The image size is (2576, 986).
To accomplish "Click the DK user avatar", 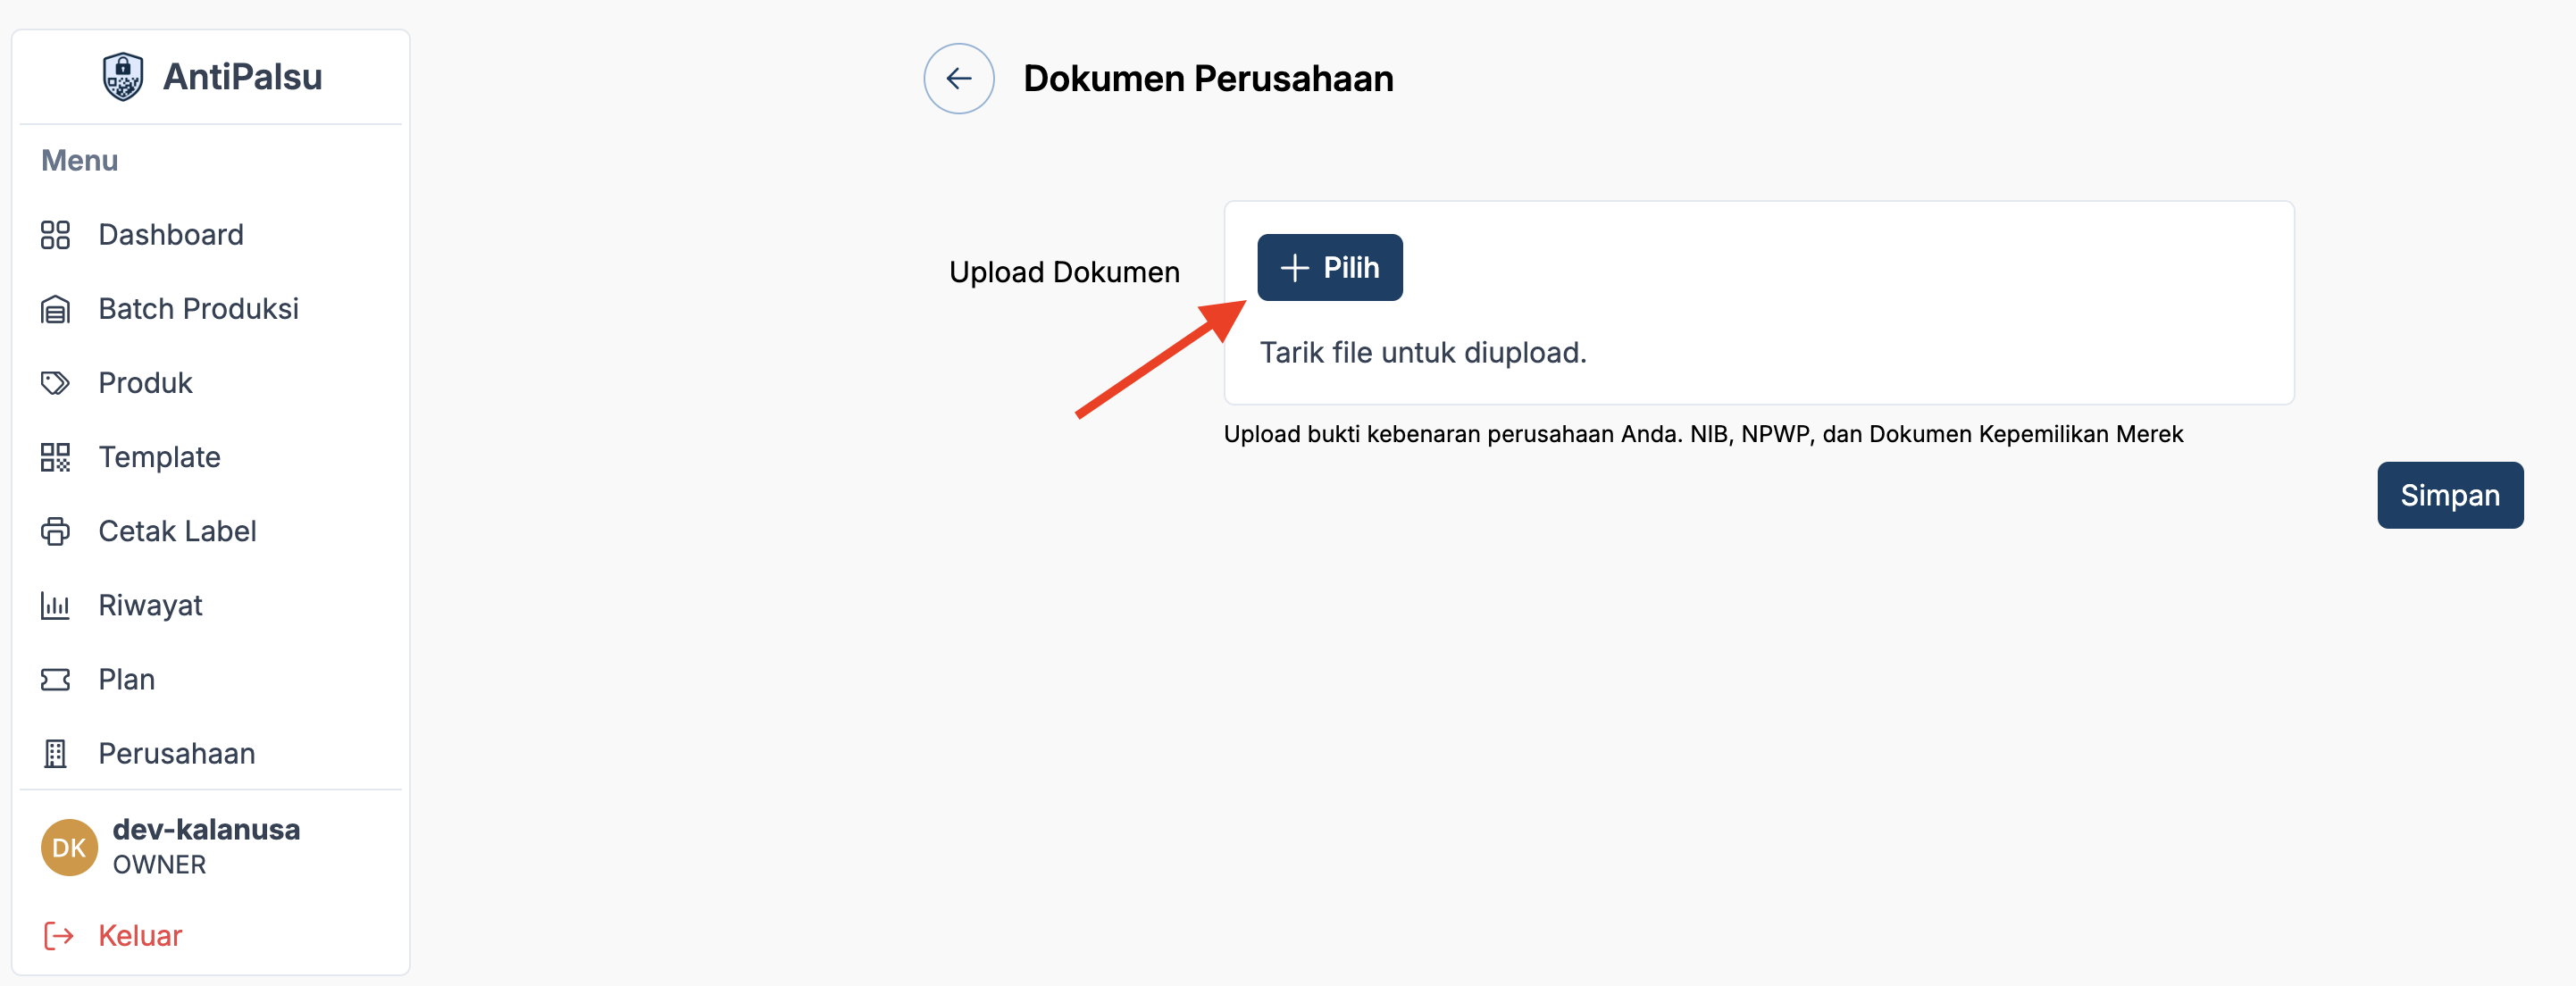I will pos(69,848).
